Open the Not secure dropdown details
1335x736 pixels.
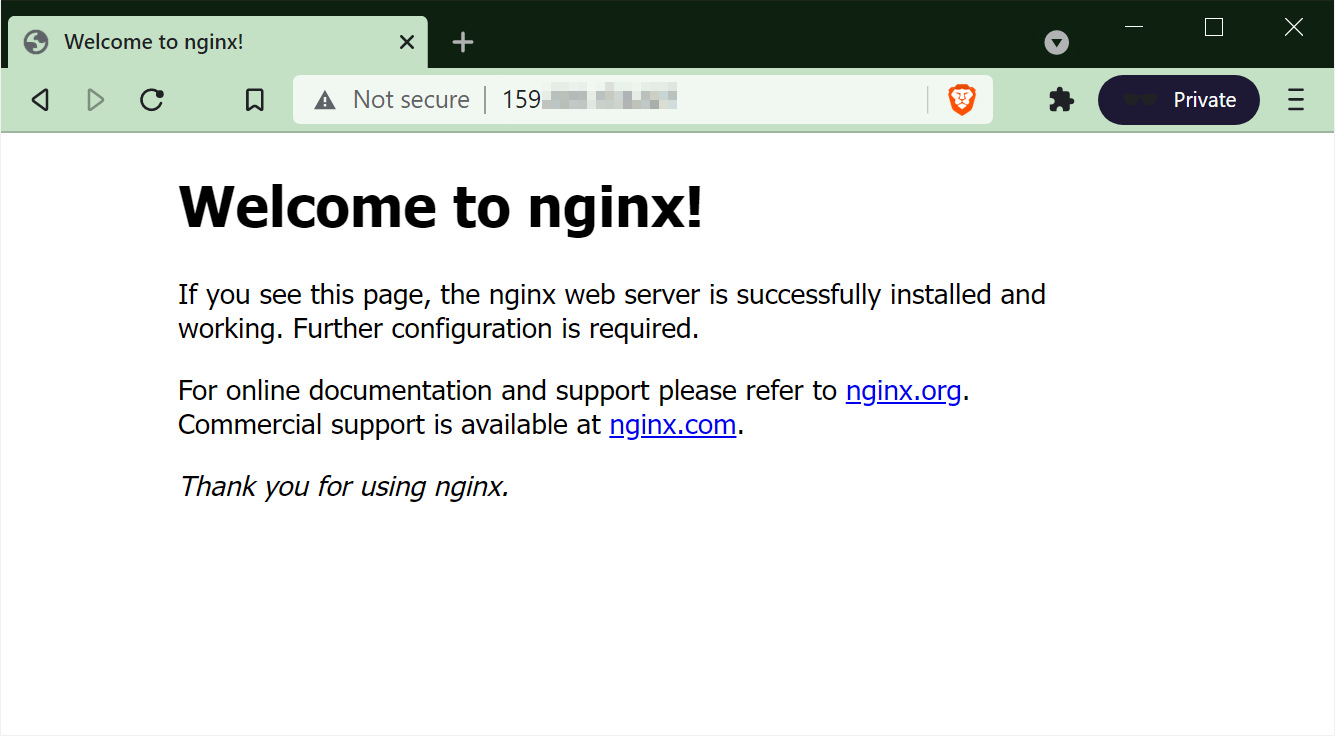coord(324,99)
